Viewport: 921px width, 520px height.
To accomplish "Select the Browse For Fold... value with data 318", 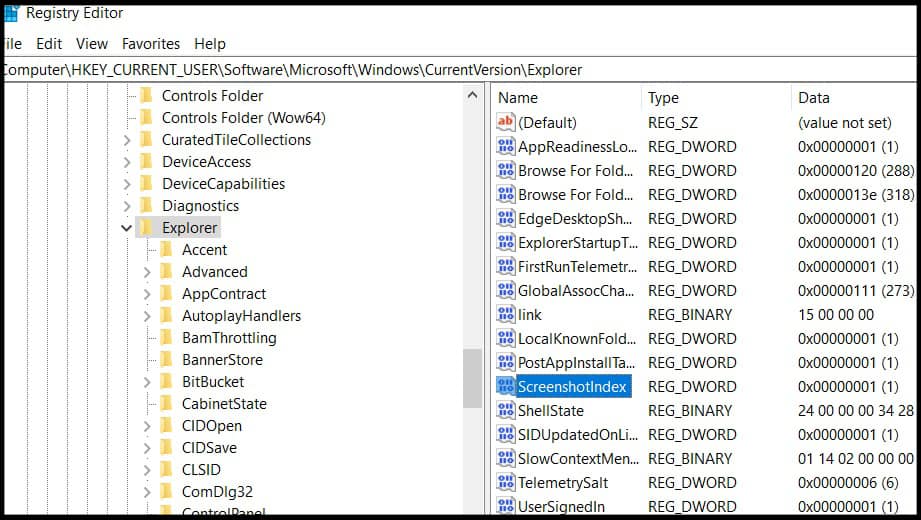I will coord(576,194).
